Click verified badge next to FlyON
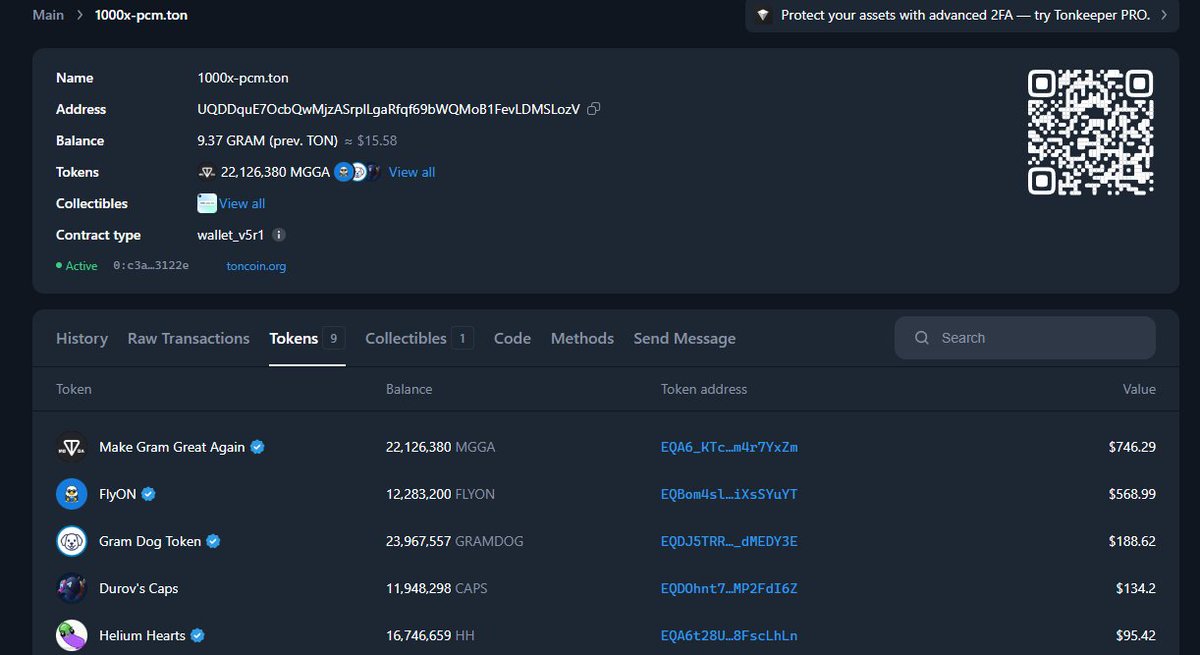Viewport: 1200px width, 655px height. click(x=149, y=494)
